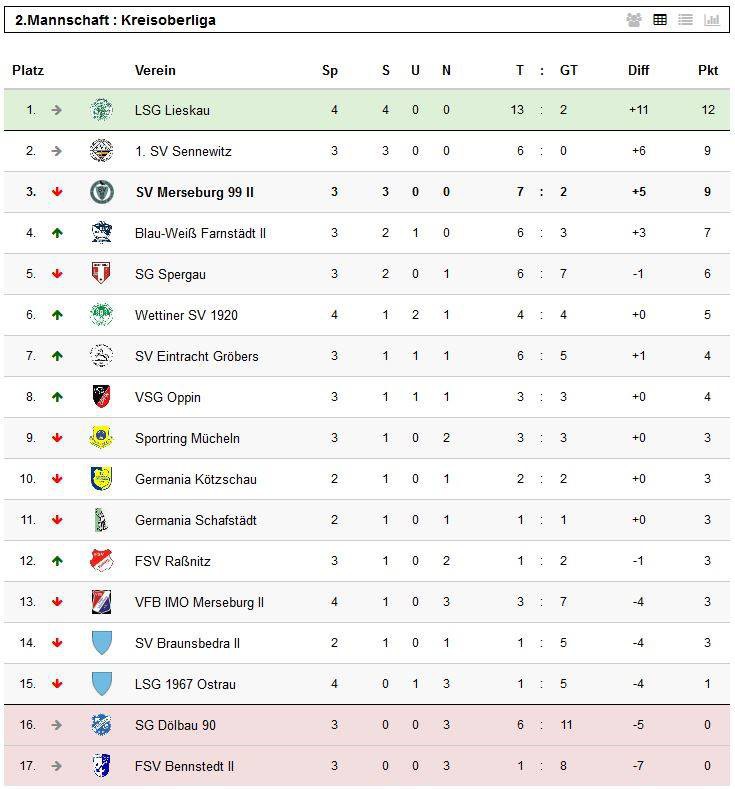
Task: Open the 1. SV Sennewitz team link
Action: click(183, 151)
